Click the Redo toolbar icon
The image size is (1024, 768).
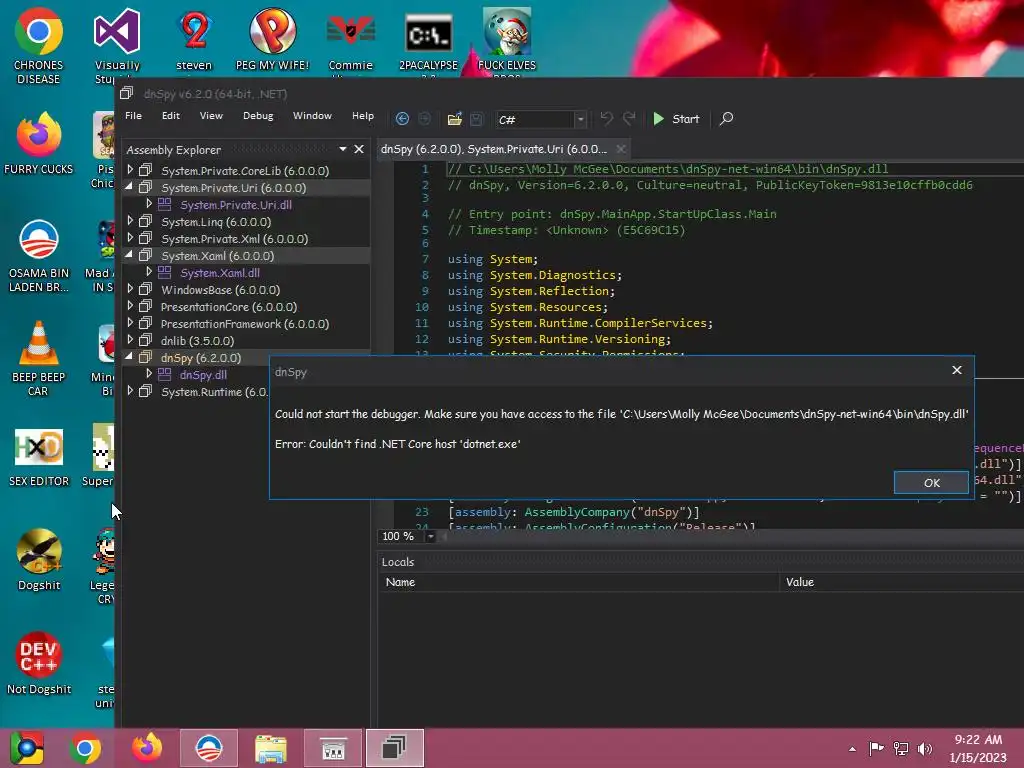coord(628,118)
